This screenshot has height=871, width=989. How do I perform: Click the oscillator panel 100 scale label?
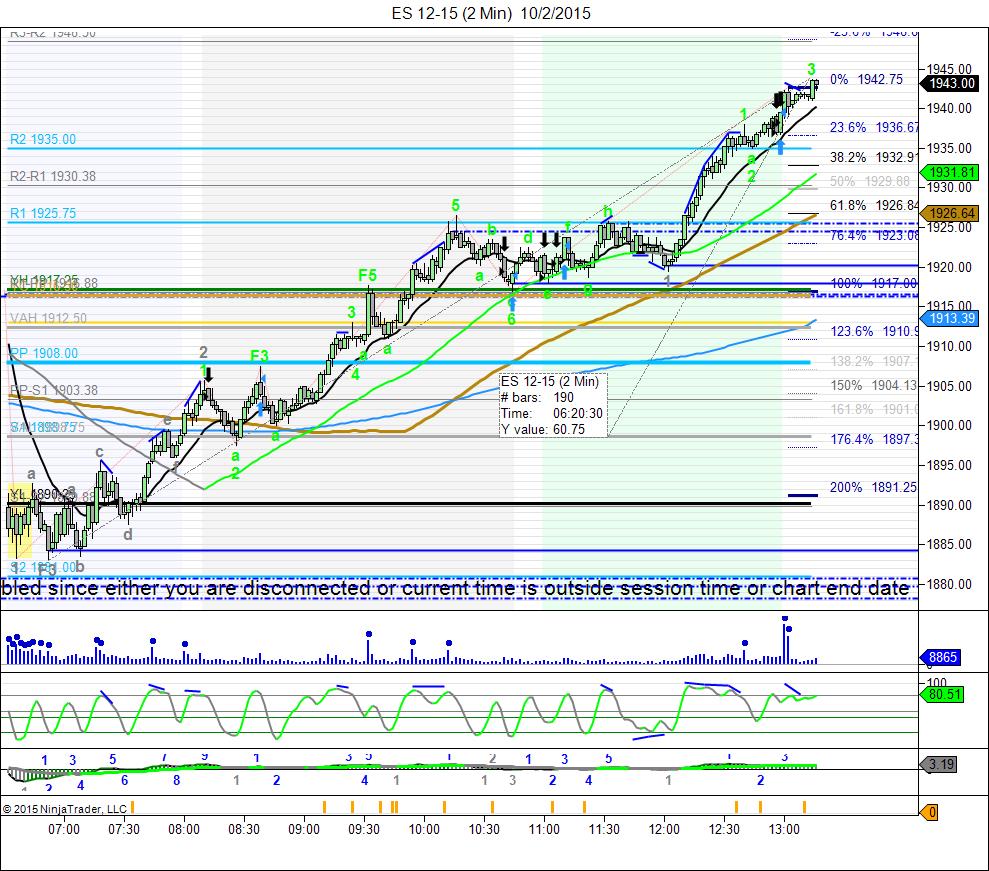937,682
